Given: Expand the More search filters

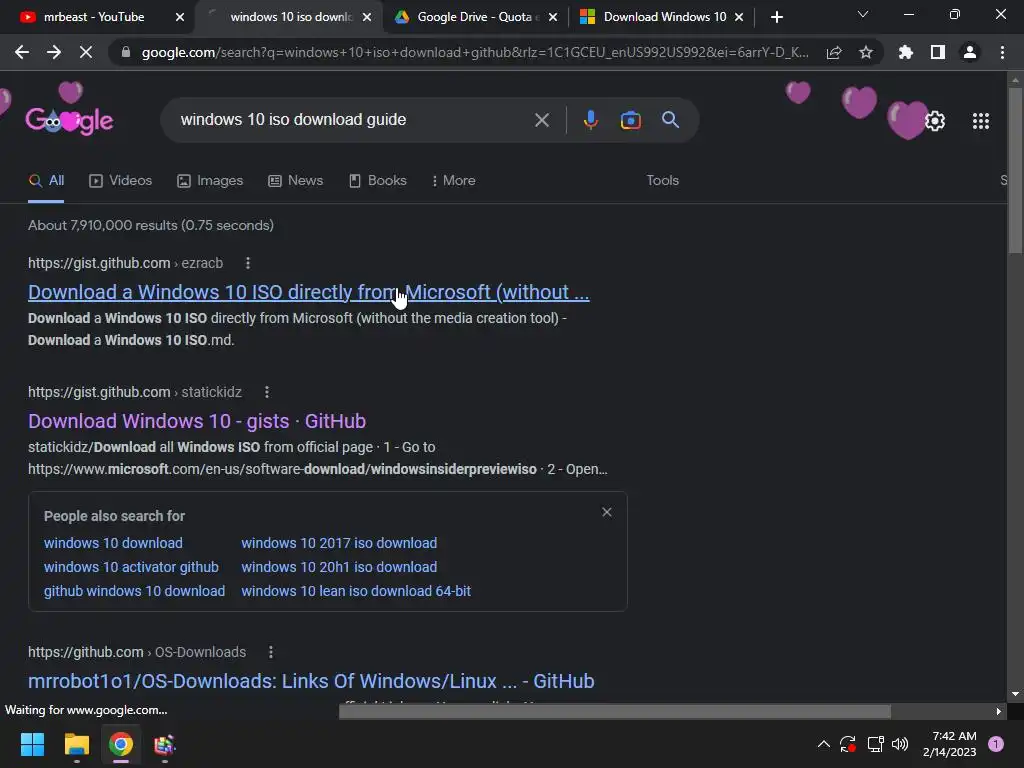Looking at the screenshot, I should pos(453,181).
